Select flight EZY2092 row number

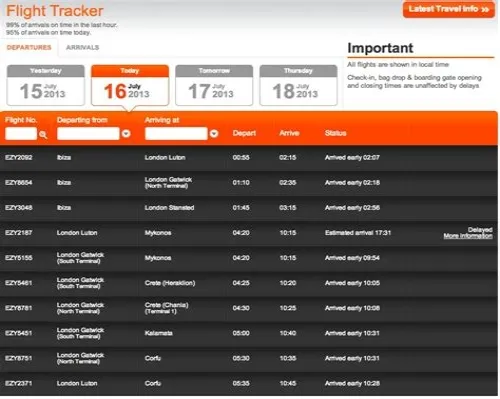point(19,157)
